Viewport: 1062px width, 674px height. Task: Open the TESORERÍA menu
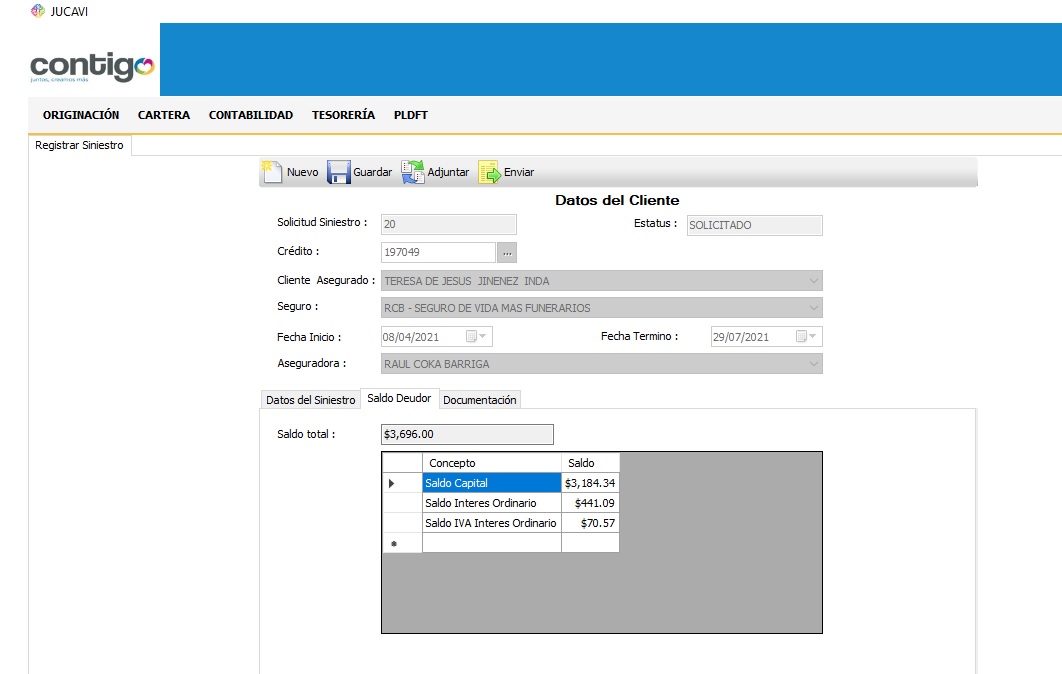click(x=343, y=115)
